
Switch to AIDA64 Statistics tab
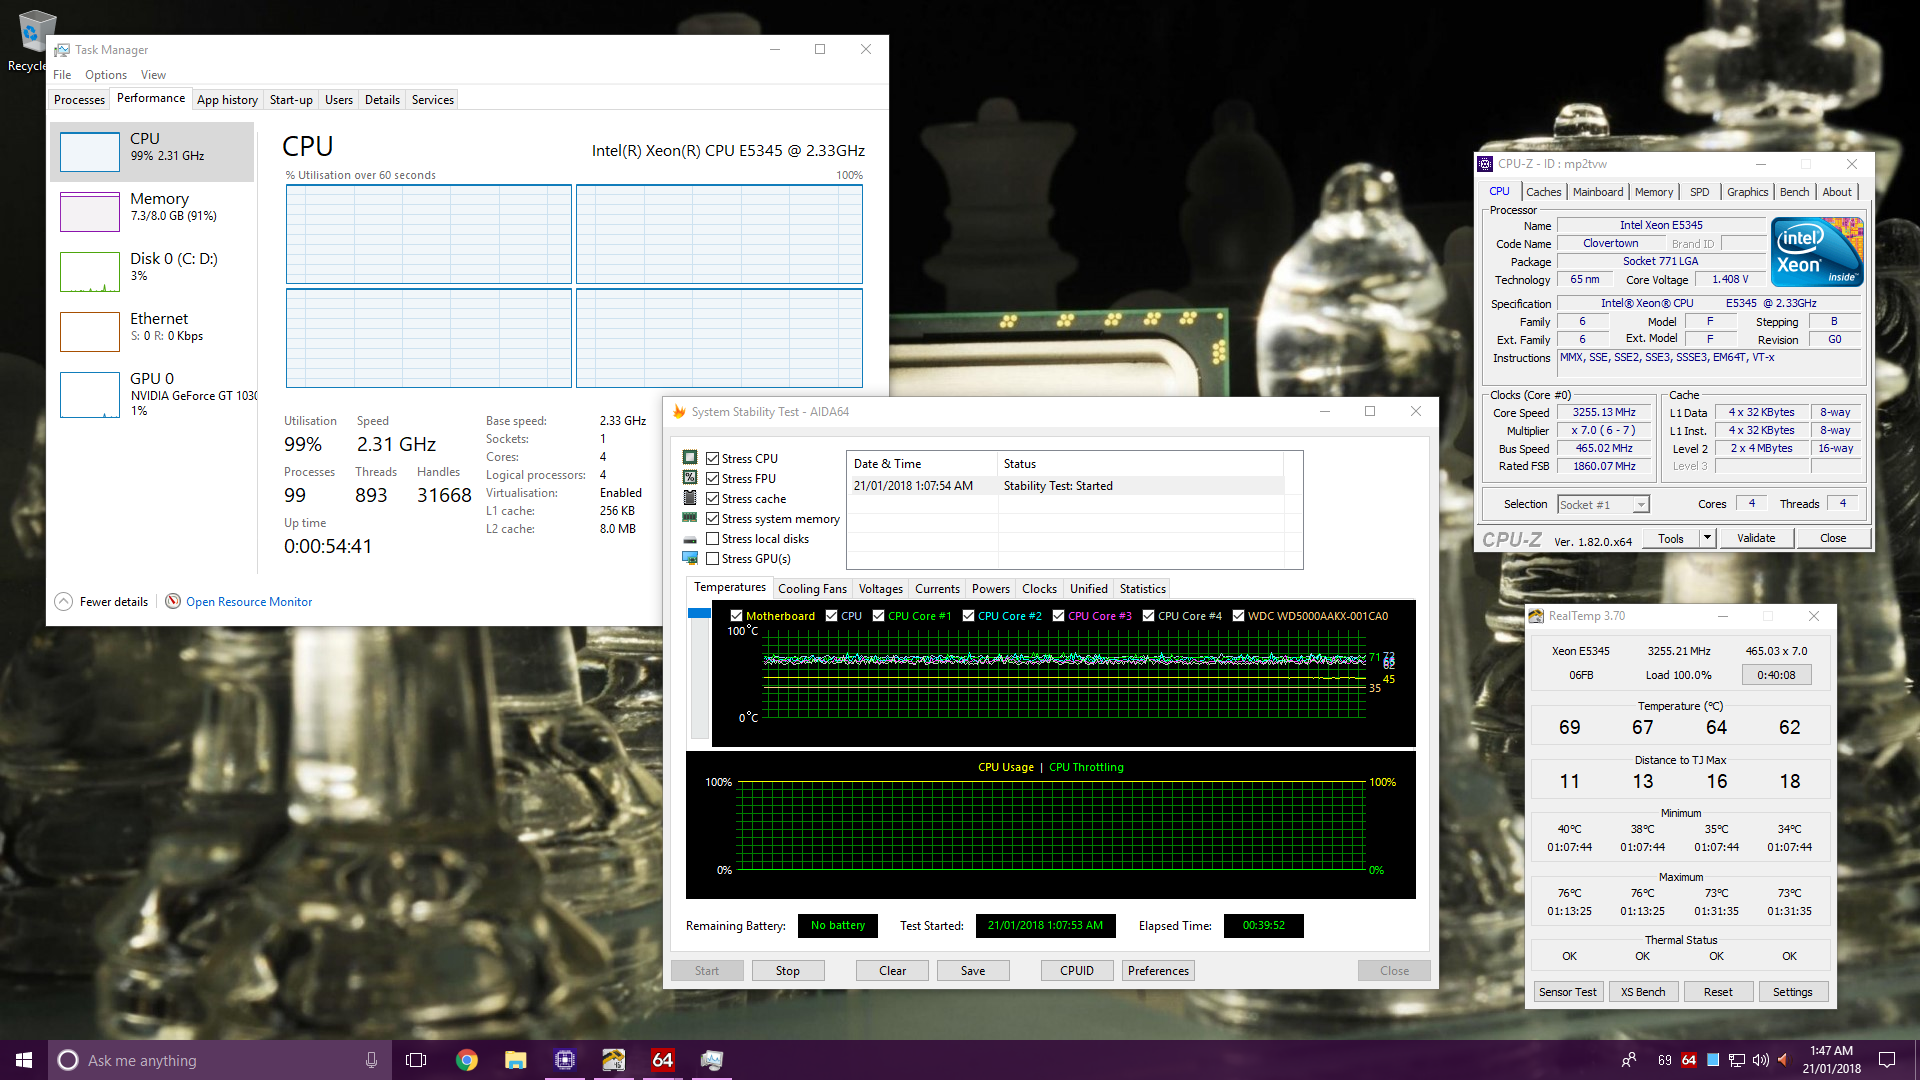coord(1142,589)
